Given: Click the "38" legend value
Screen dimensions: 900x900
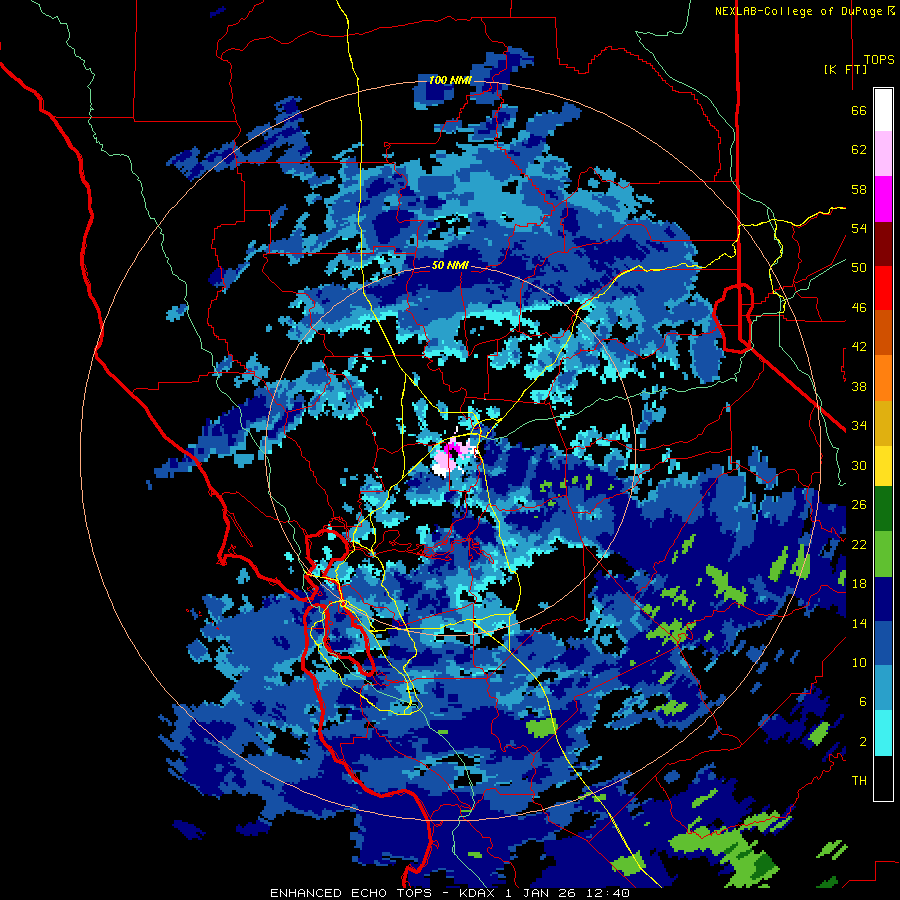Looking at the screenshot, I should pyautogui.click(x=859, y=386).
